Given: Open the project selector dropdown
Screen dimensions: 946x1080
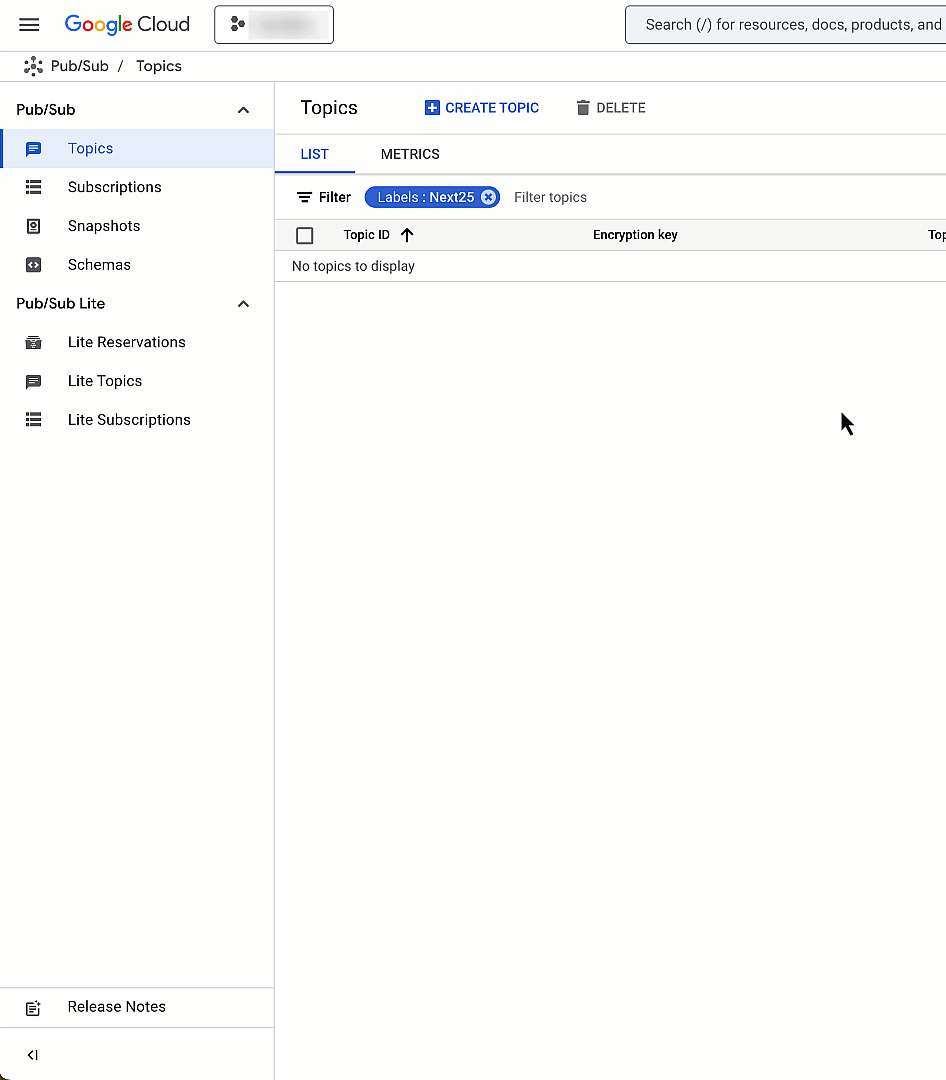Looking at the screenshot, I should (x=274, y=25).
